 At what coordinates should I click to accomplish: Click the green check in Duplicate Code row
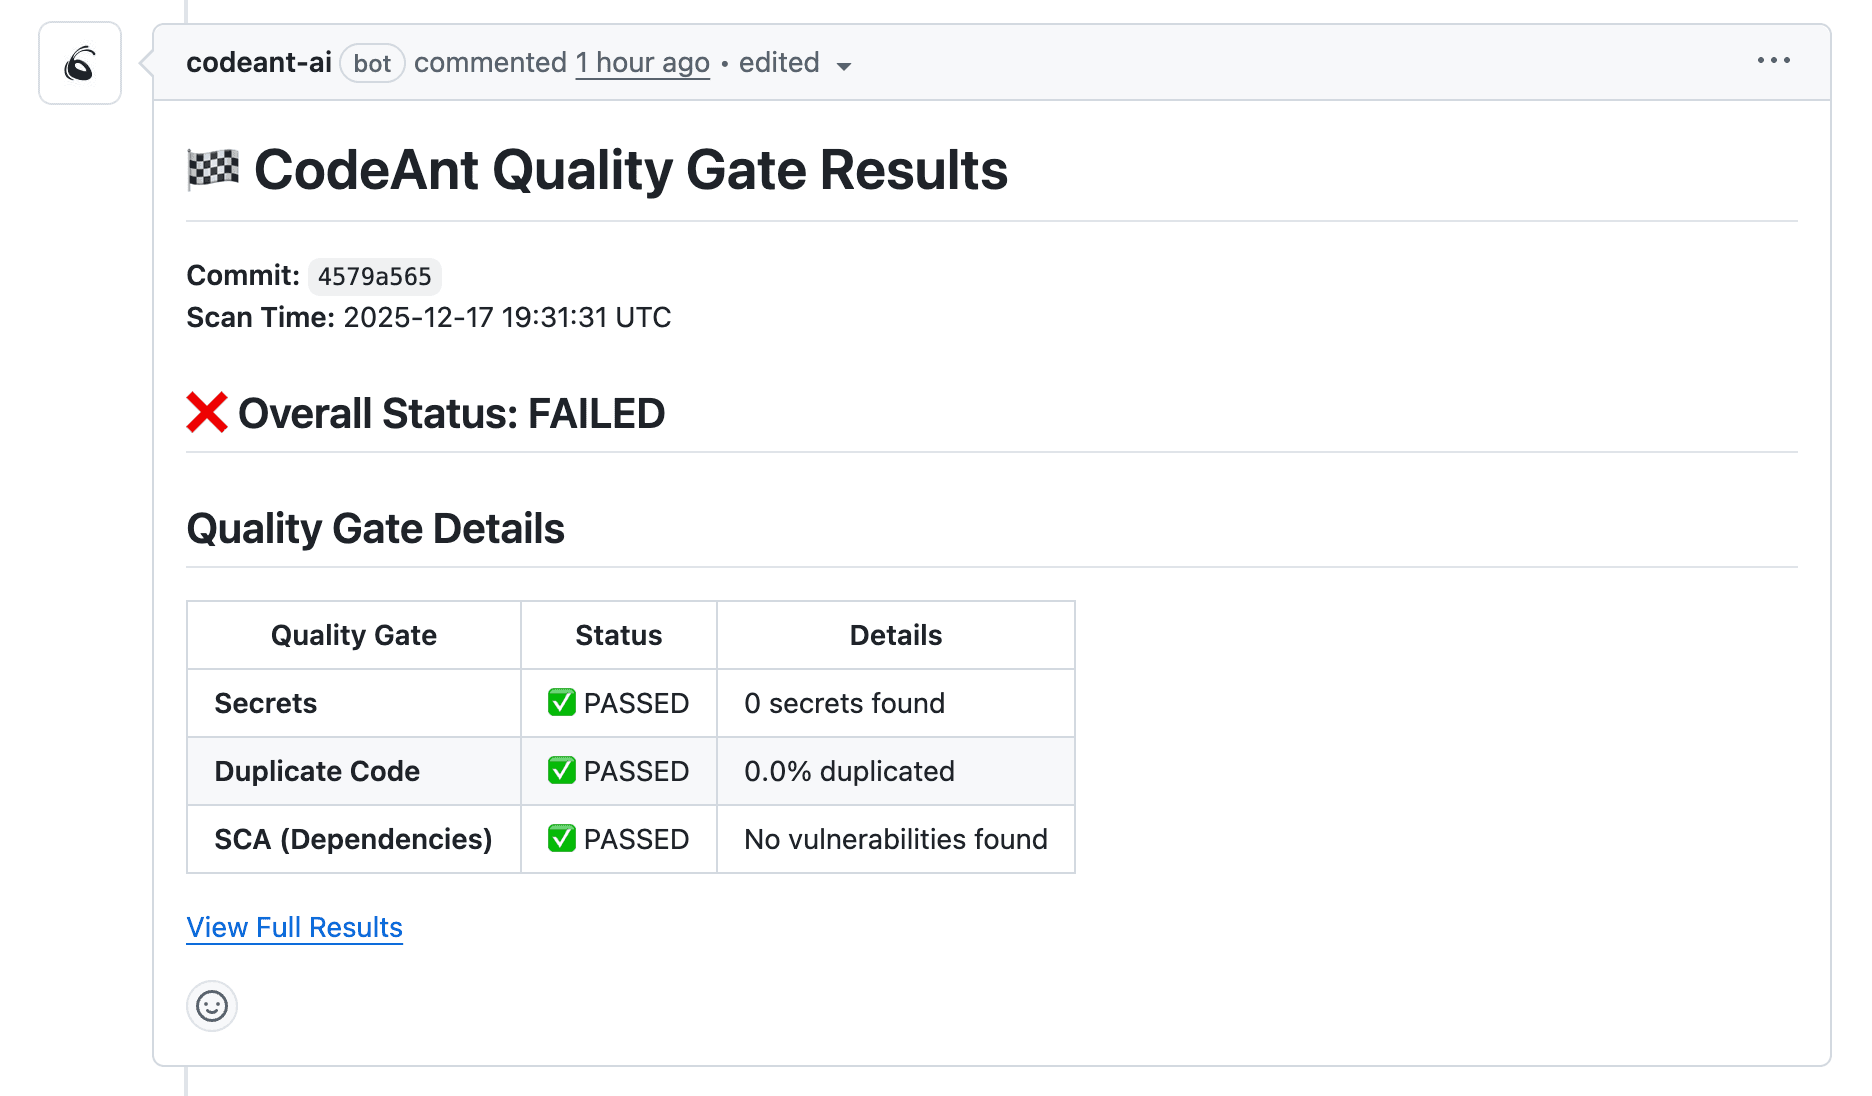pyautogui.click(x=562, y=770)
